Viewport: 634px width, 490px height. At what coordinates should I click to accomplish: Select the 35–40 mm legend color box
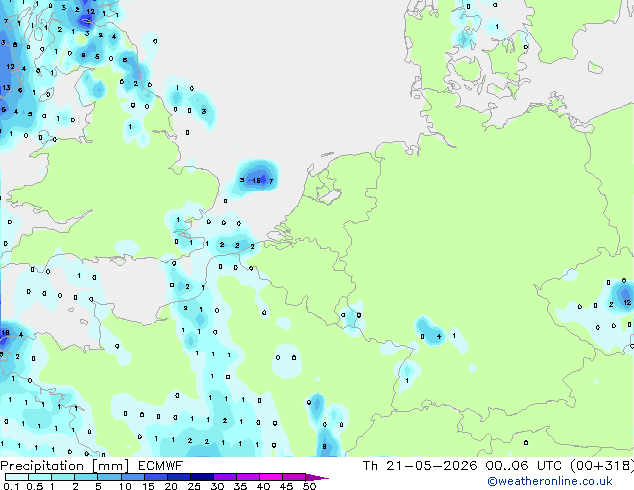[x=247, y=477]
